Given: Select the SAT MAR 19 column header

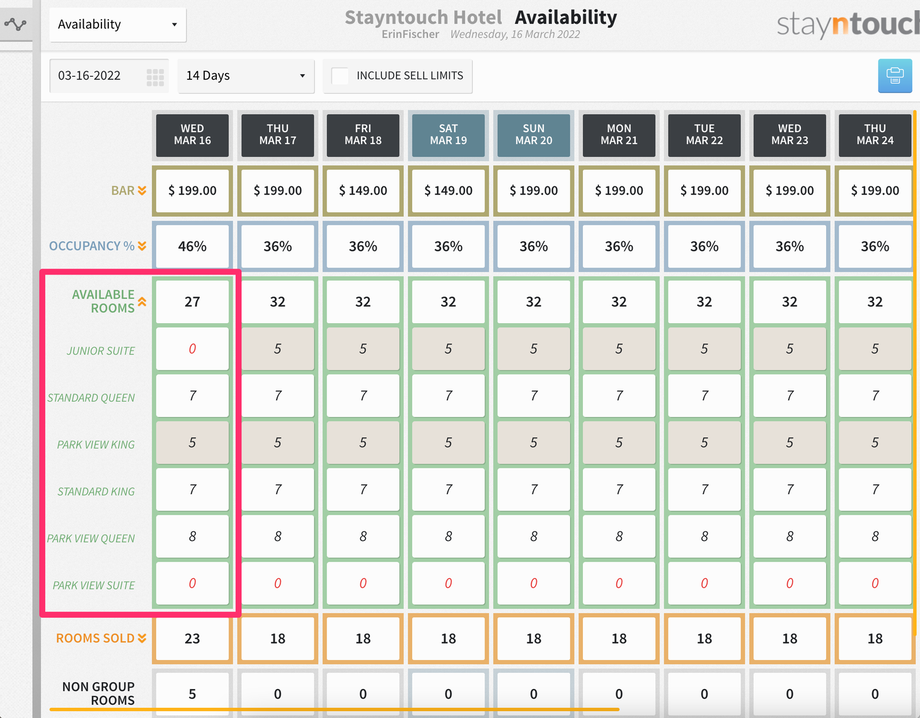Looking at the screenshot, I should pyautogui.click(x=448, y=134).
